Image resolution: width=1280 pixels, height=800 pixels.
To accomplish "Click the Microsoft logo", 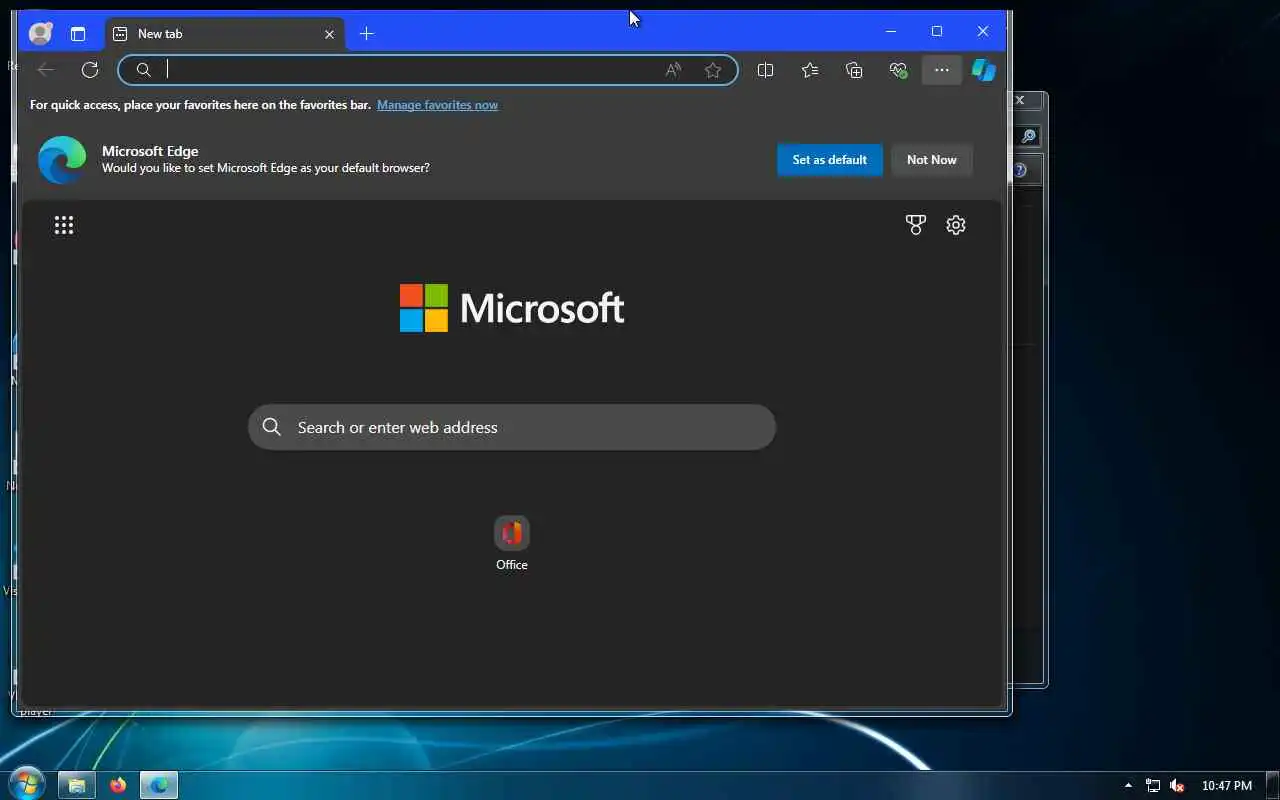I will 512,308.
